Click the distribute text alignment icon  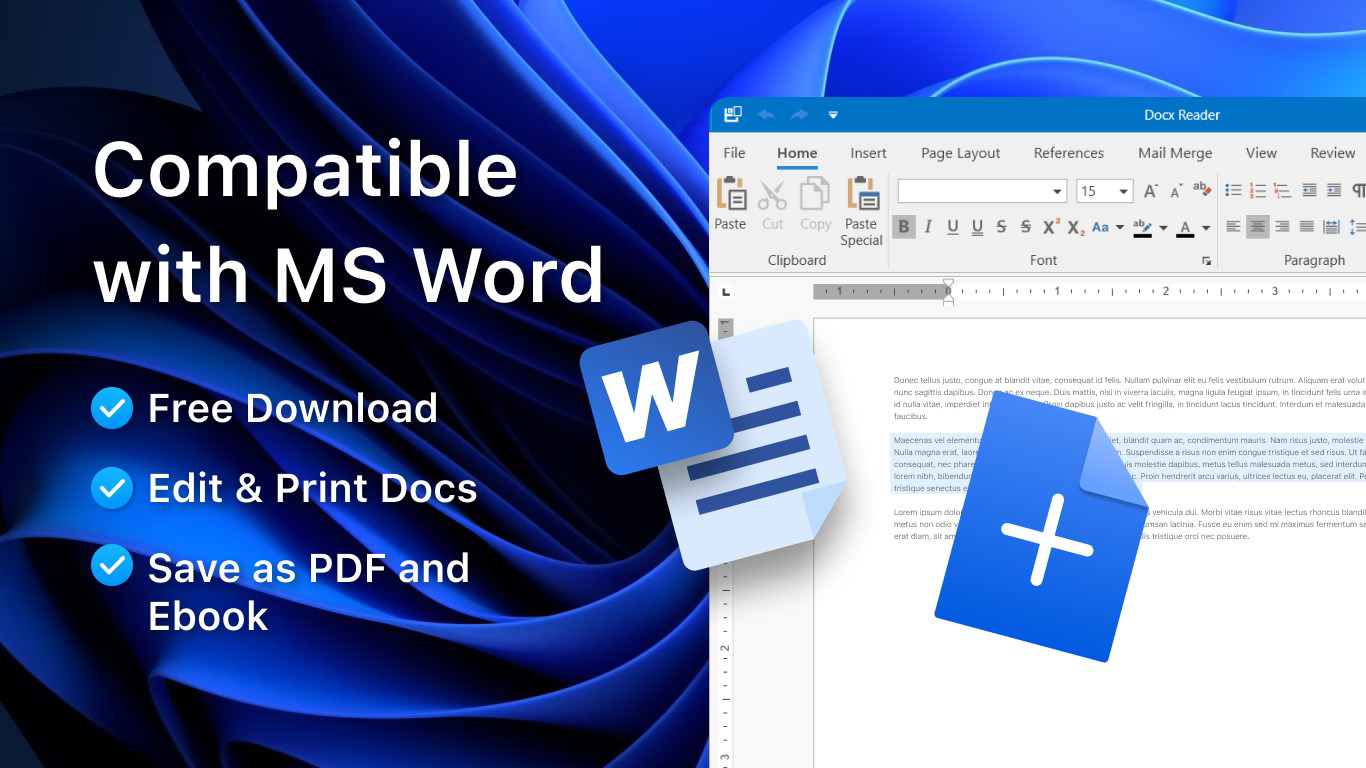[x=1331, y=227]
